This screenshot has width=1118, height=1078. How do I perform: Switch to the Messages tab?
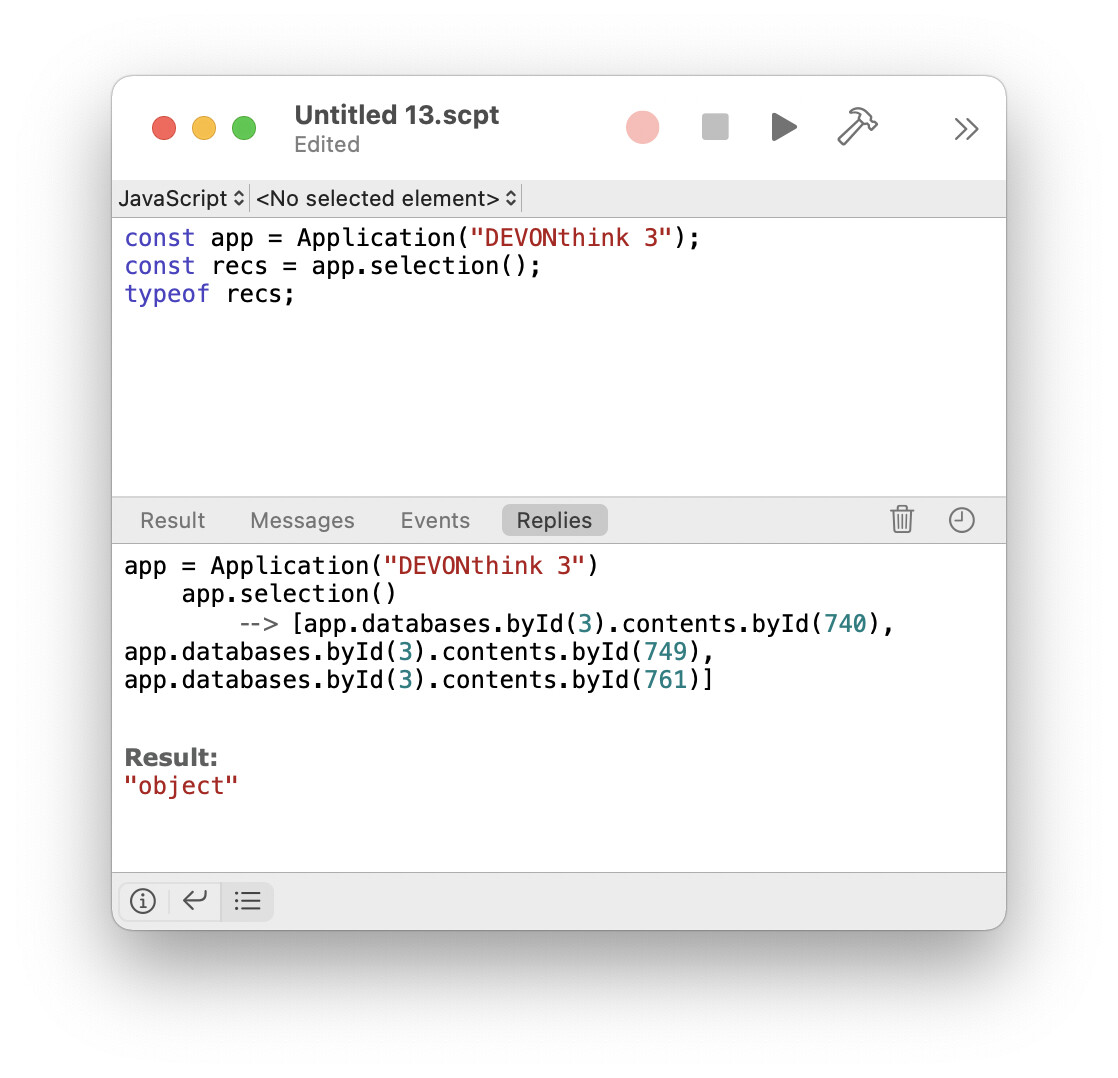point(302,520)
